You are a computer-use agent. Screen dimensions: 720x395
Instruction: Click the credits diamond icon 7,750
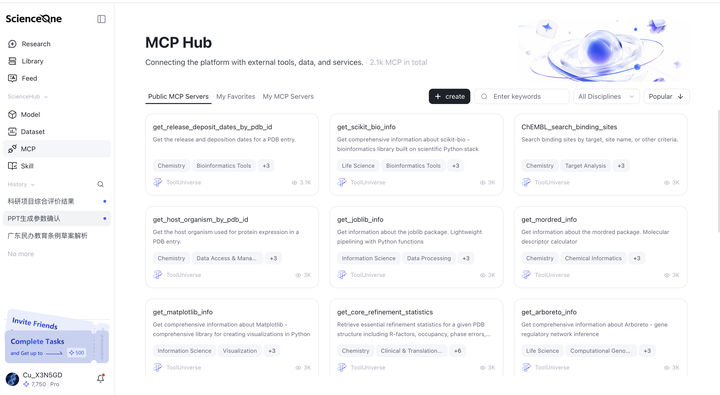[26, 384]
